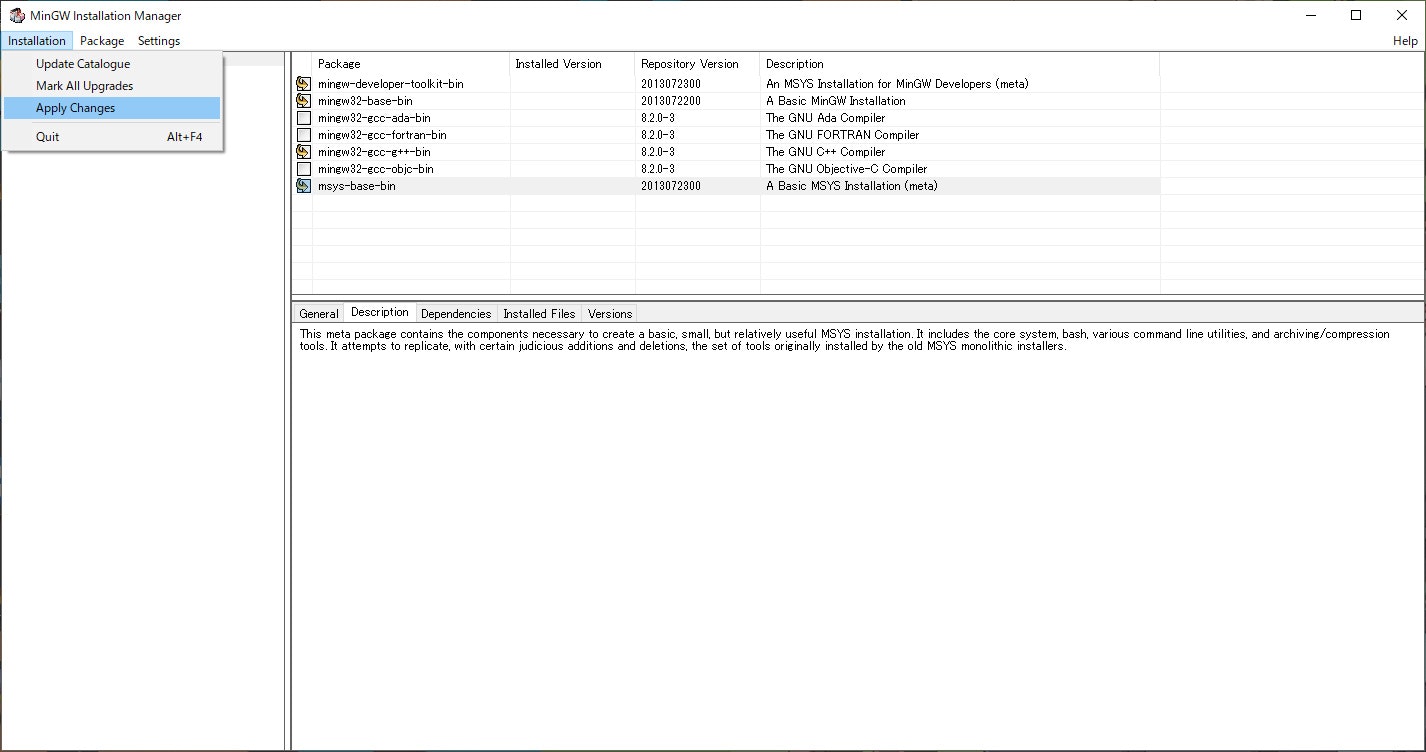The width and height of the screenshot is (1426, 752).
Task: Toggle the mingw32-gcc-objc-bin checkbox
Action: 303,169
